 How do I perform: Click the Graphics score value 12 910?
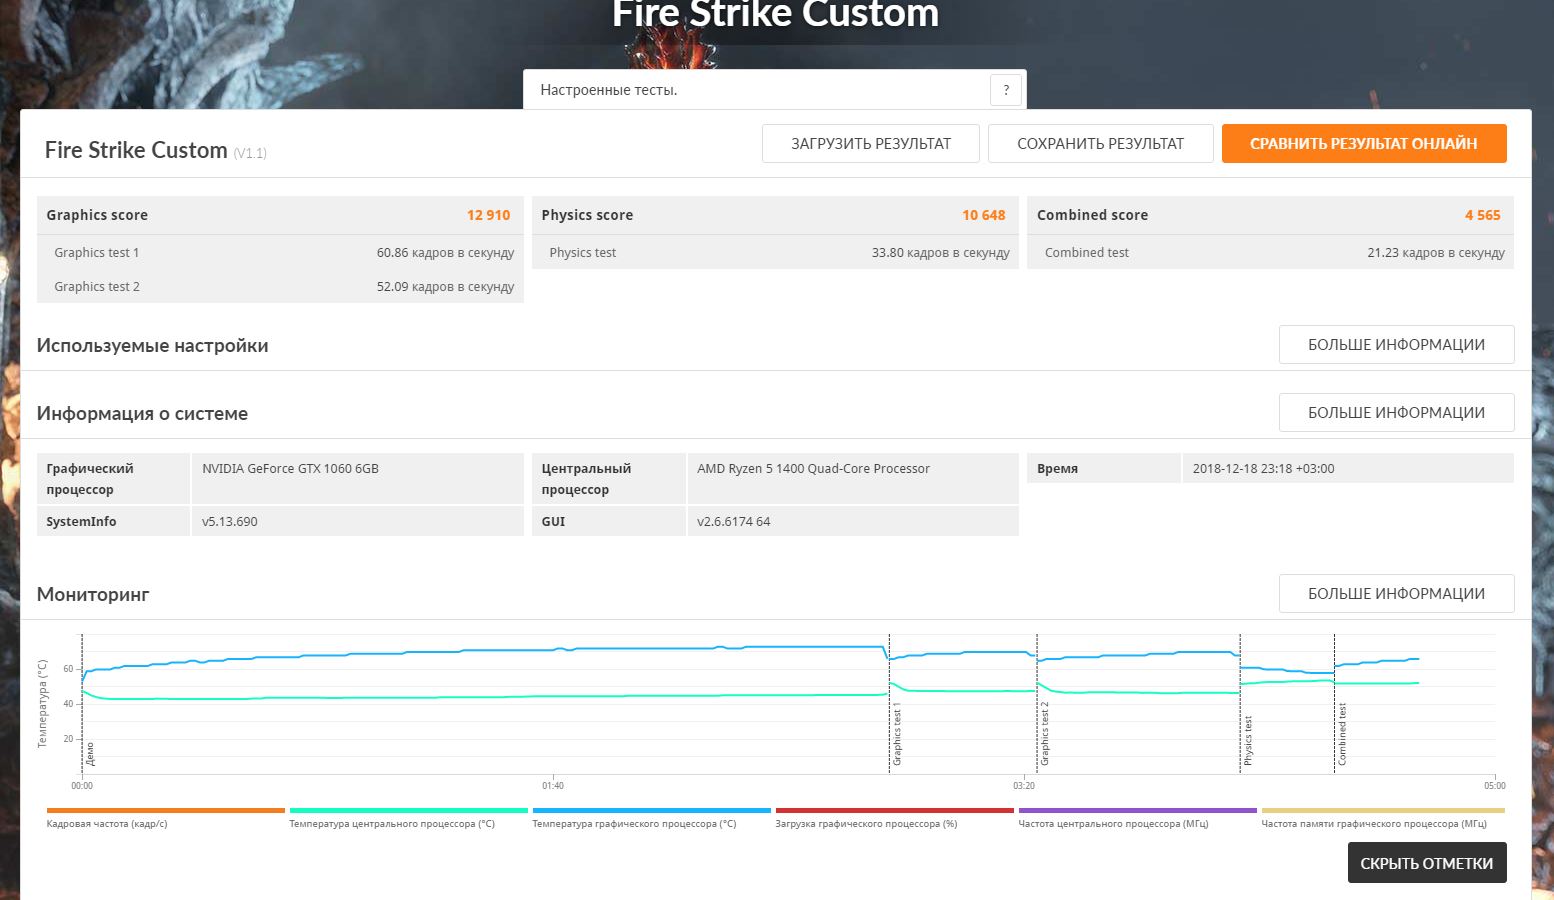coord(488,215)
